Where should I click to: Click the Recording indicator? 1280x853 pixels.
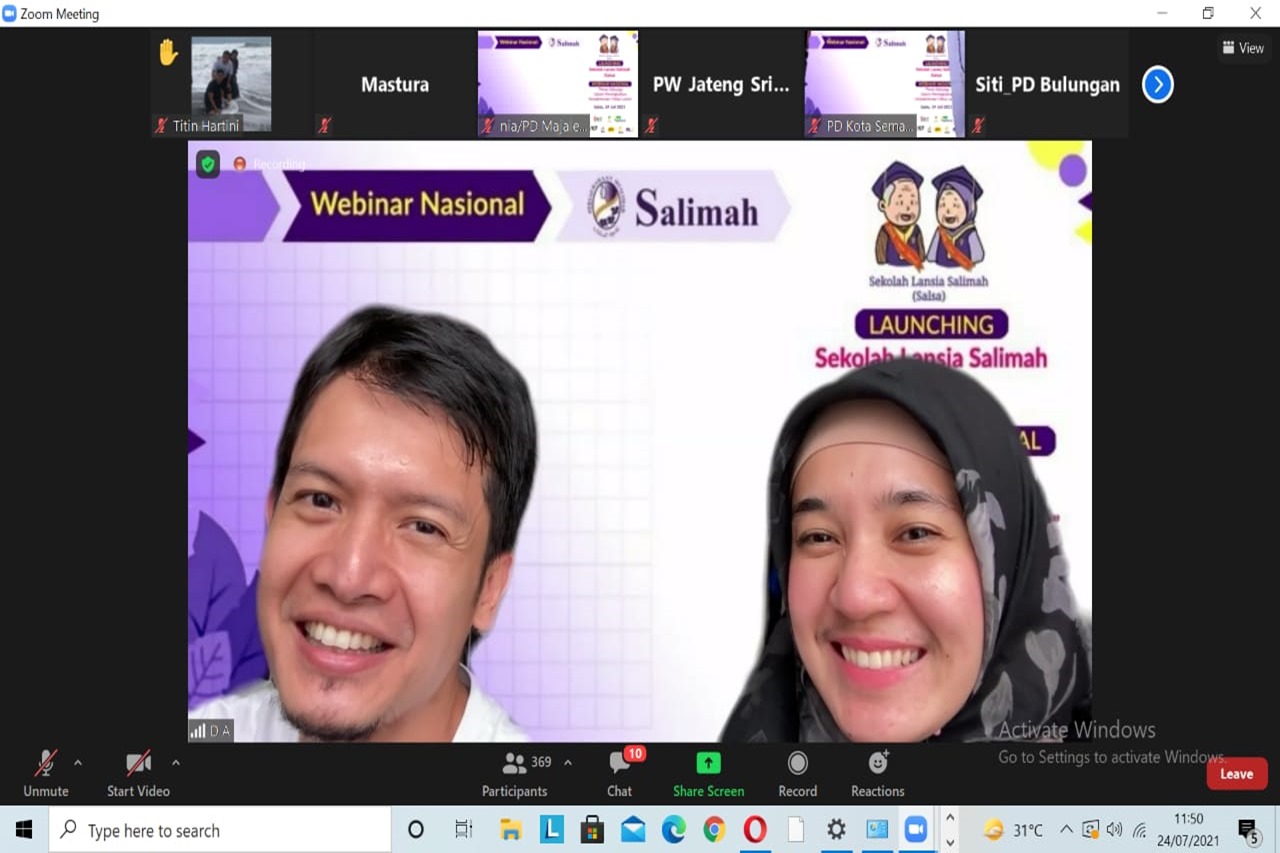point(269,164)
